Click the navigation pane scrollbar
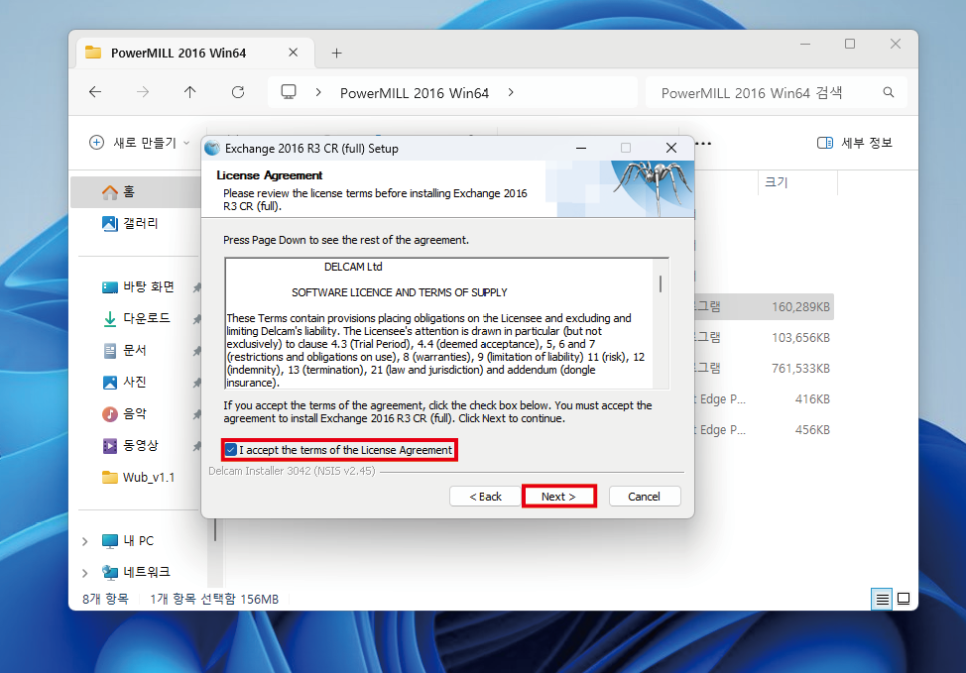Viewport: 966px width, 673px height. tap(215, 531)
